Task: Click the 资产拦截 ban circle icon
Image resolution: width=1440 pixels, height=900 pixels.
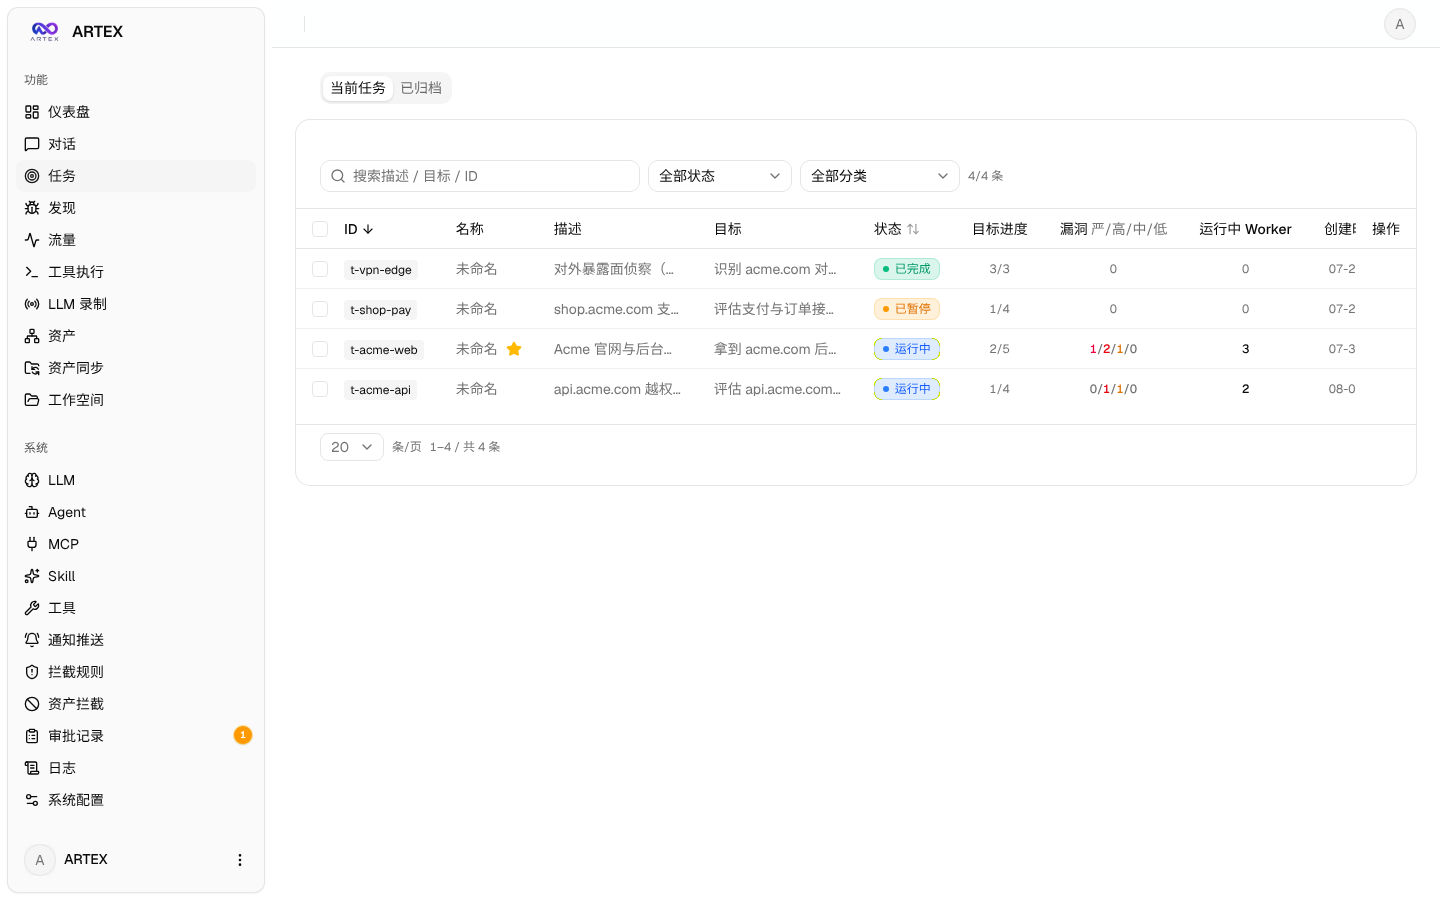Action: (32, 704)
